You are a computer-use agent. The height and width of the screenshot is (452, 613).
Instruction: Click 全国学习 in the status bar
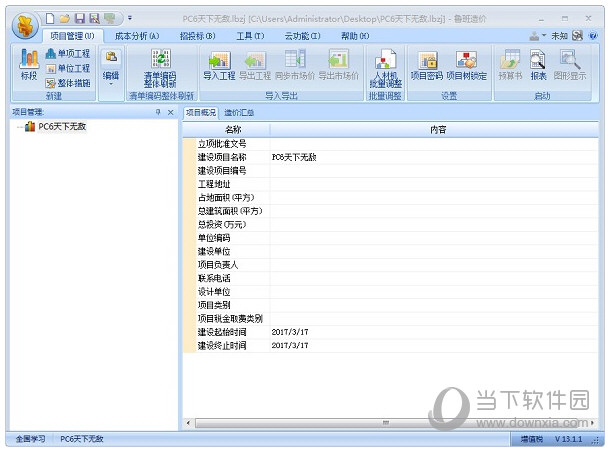coord(29,439)
